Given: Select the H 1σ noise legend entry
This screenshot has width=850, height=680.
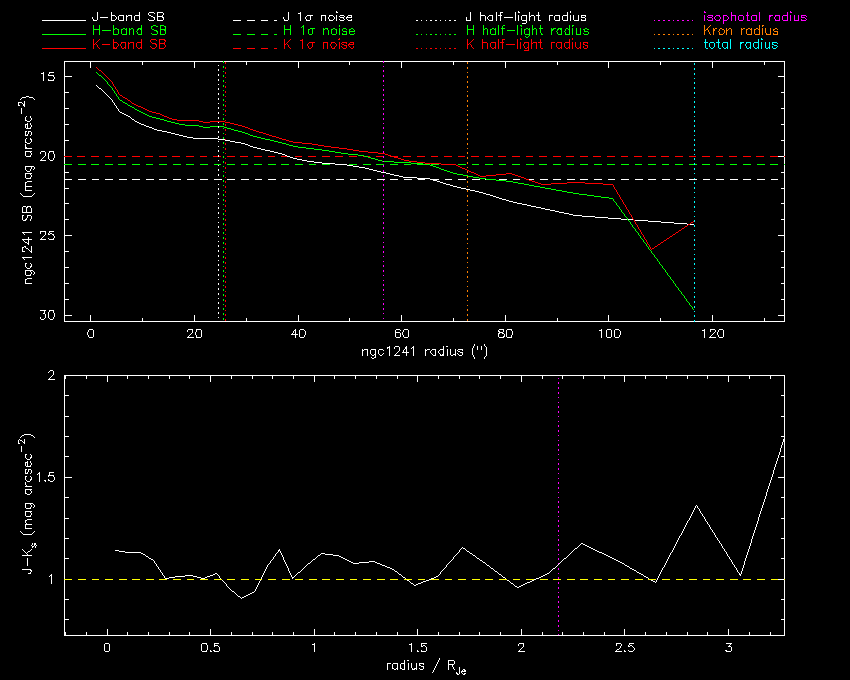Looking at the screenshot, I should [x=322, y=31].
